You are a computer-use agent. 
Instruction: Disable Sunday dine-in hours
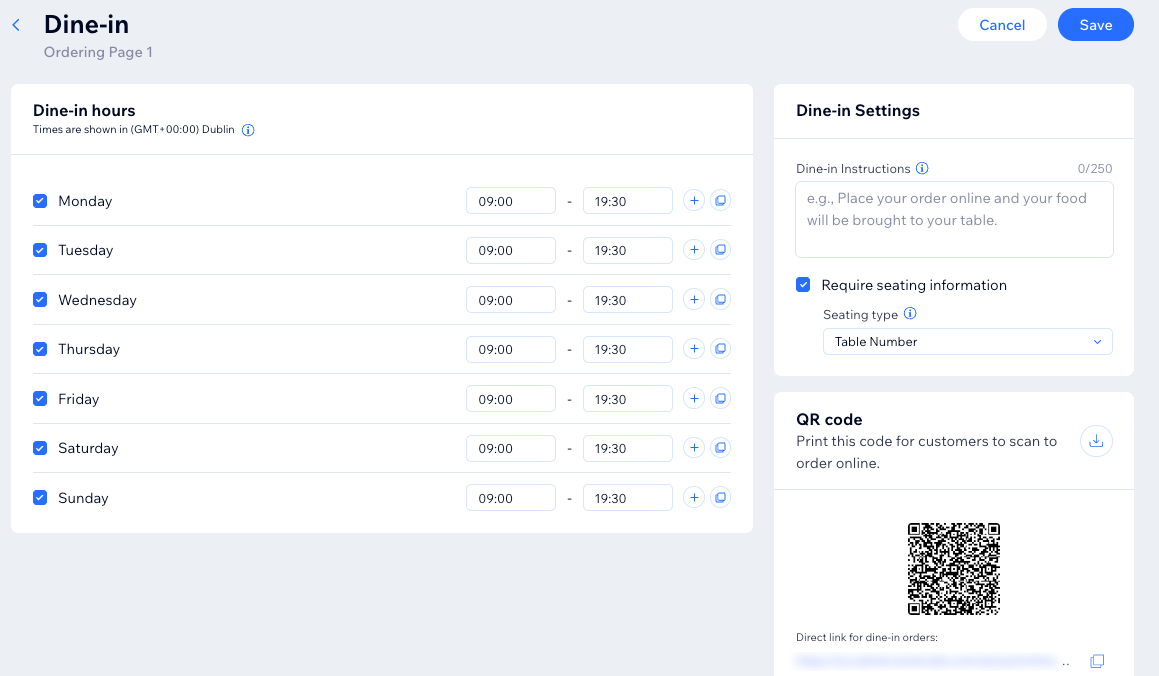click(x=40, y=497)
